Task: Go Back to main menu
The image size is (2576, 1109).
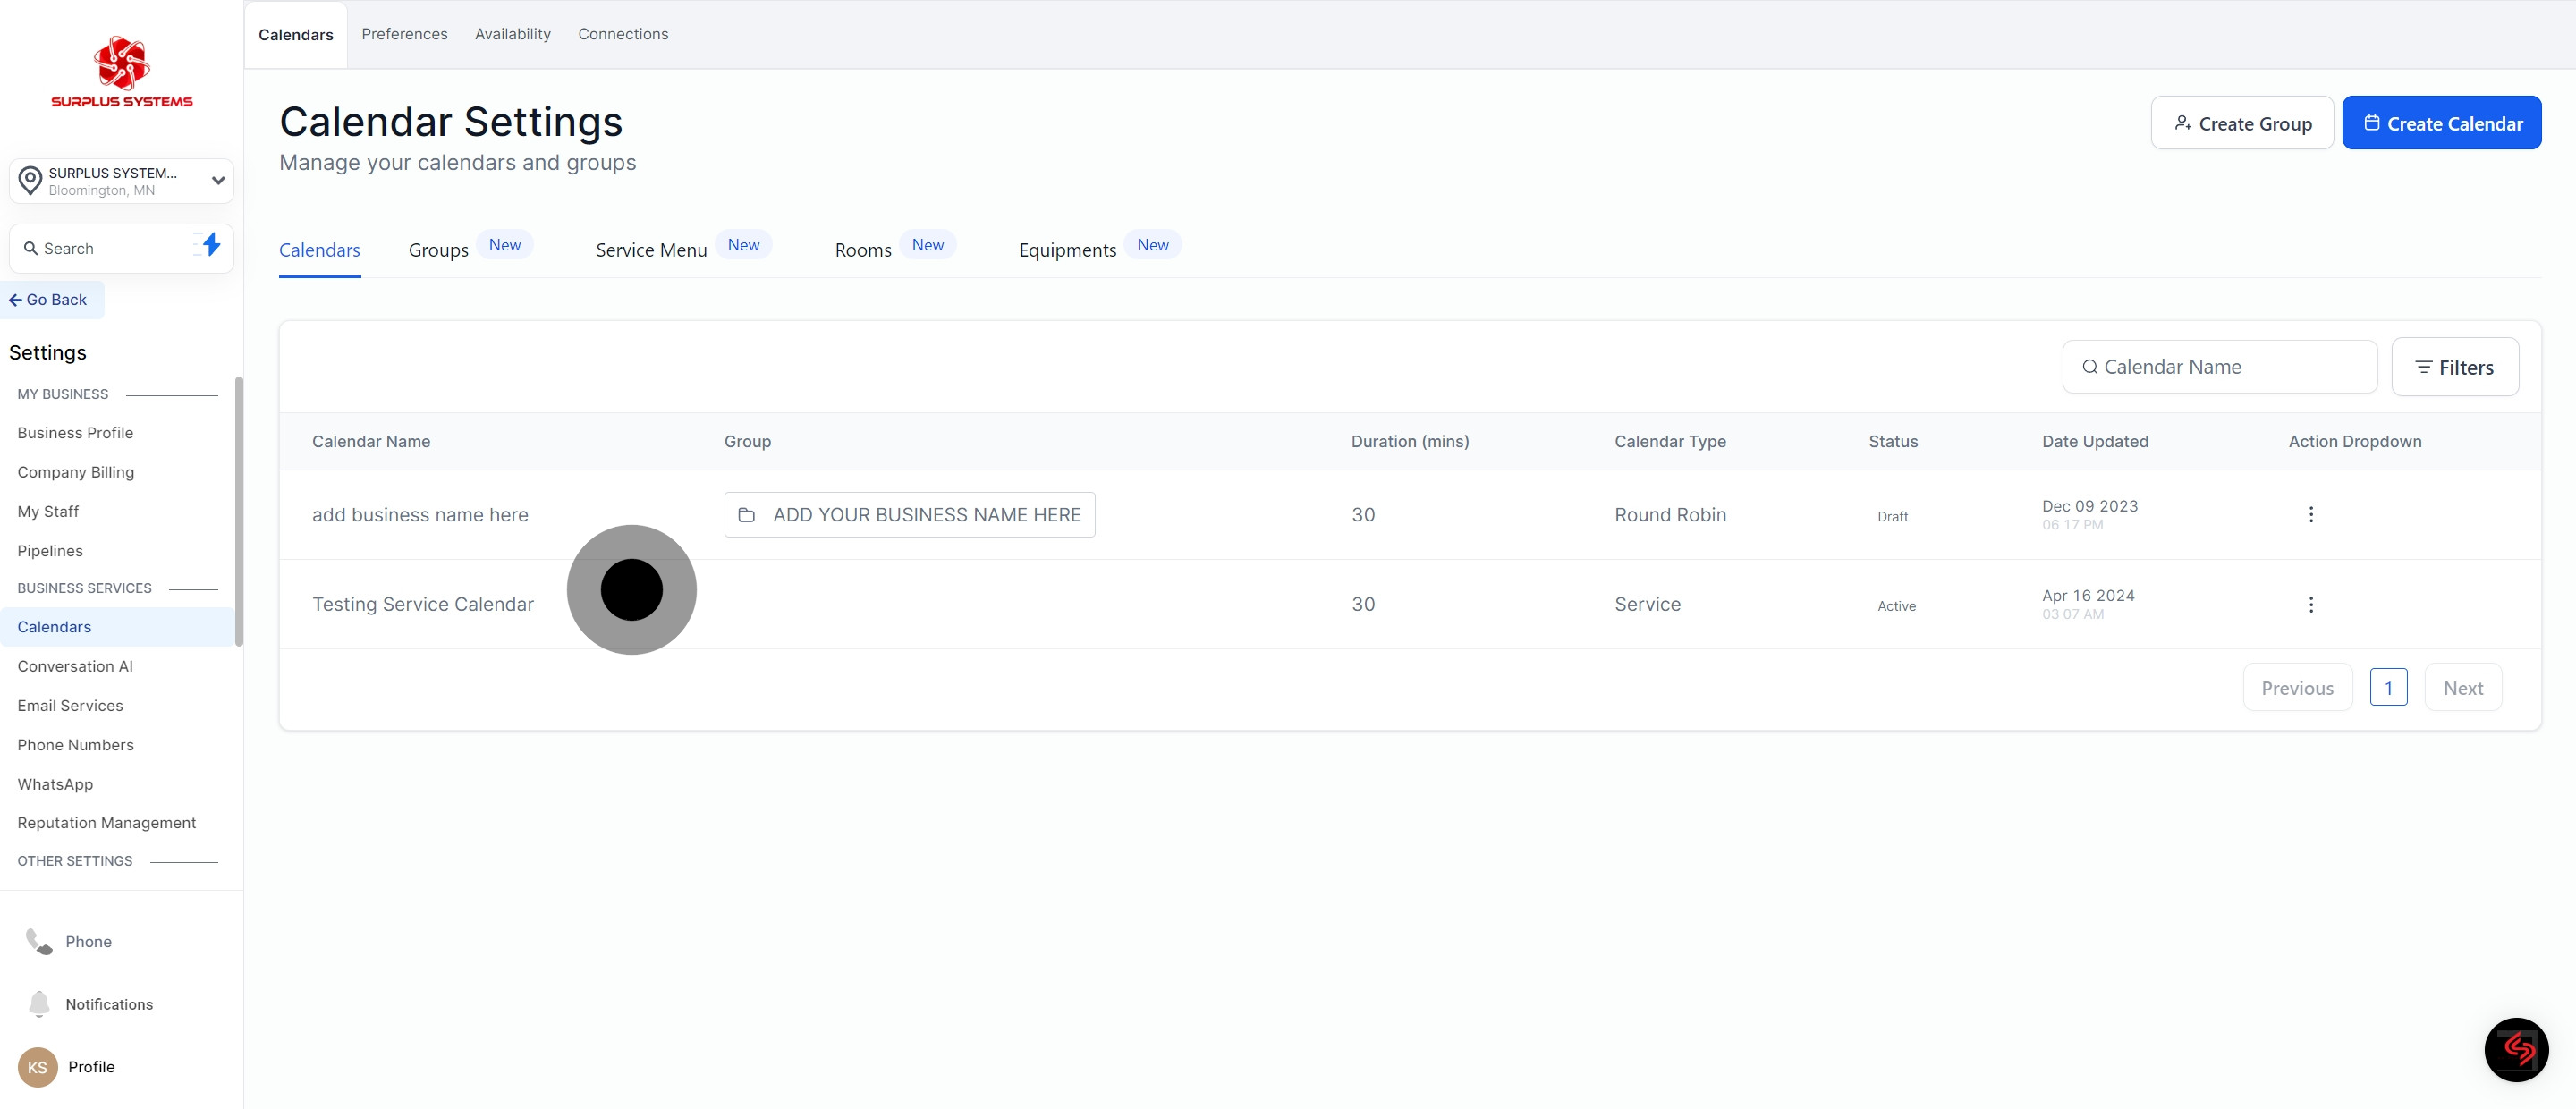Action: (x=49, y=300)
